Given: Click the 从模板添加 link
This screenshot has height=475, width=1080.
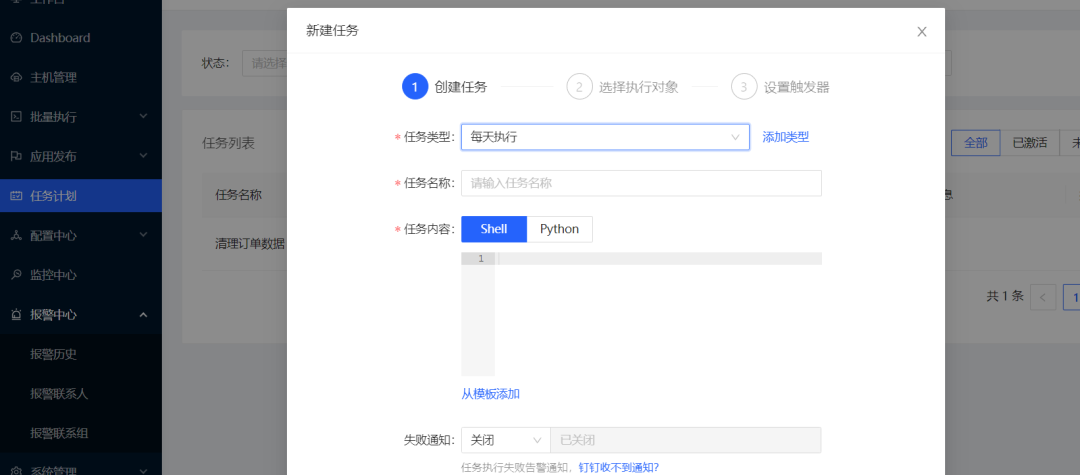Looking at the screenshot, I should 490,394.
